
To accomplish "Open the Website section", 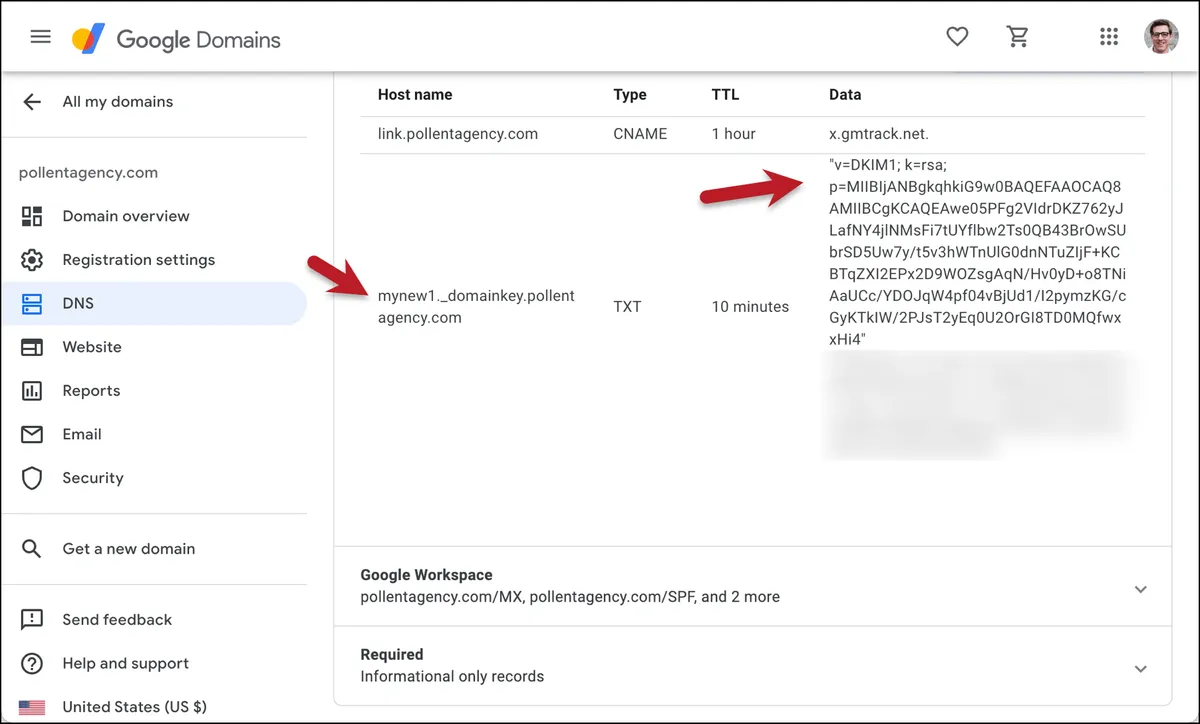I will (92, 347).
